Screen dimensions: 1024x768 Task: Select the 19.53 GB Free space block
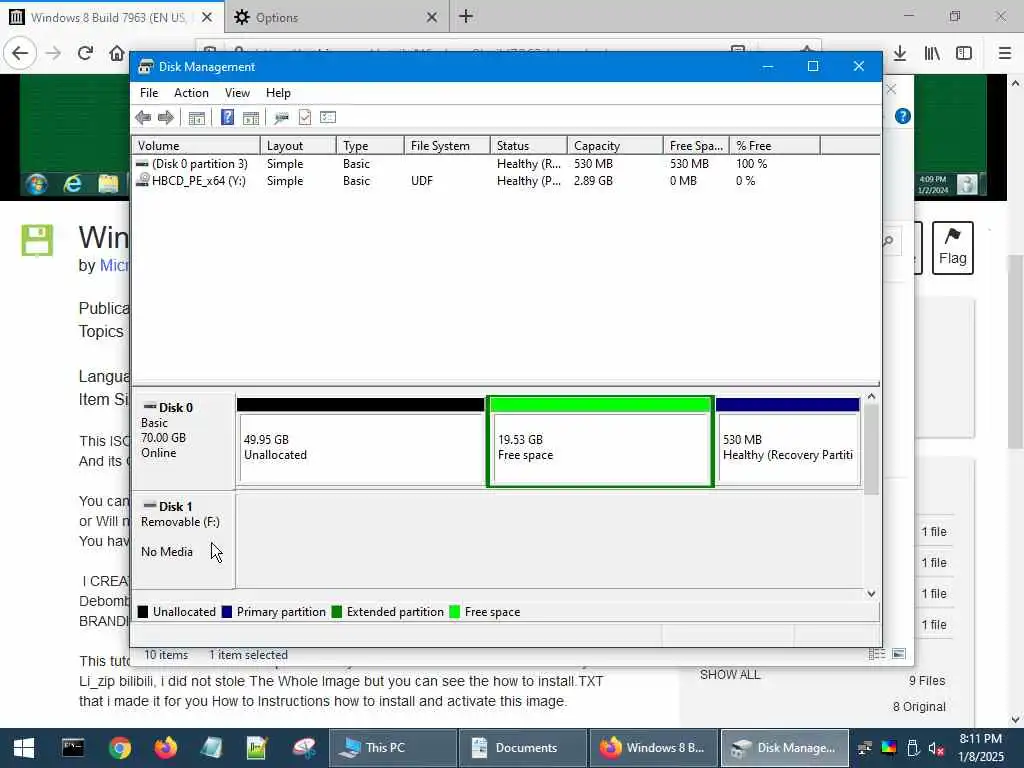600,441
